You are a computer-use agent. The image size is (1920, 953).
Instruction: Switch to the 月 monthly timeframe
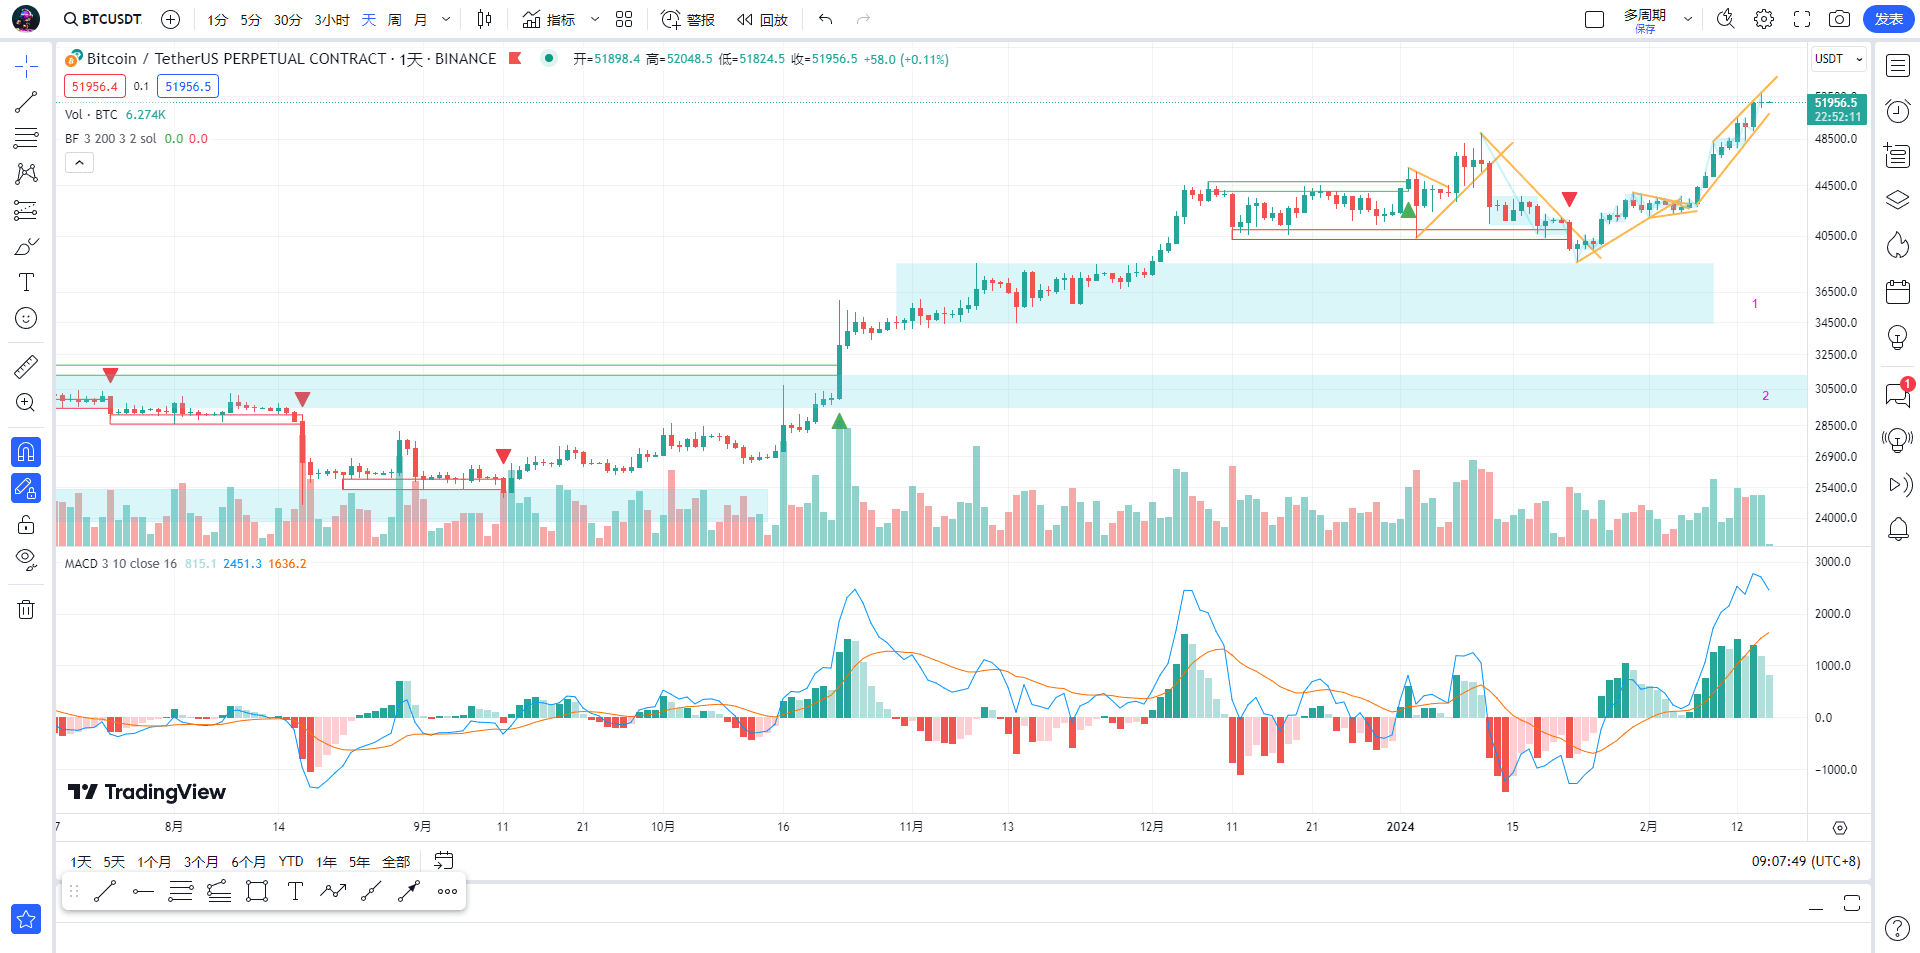[x=421, y=20]
